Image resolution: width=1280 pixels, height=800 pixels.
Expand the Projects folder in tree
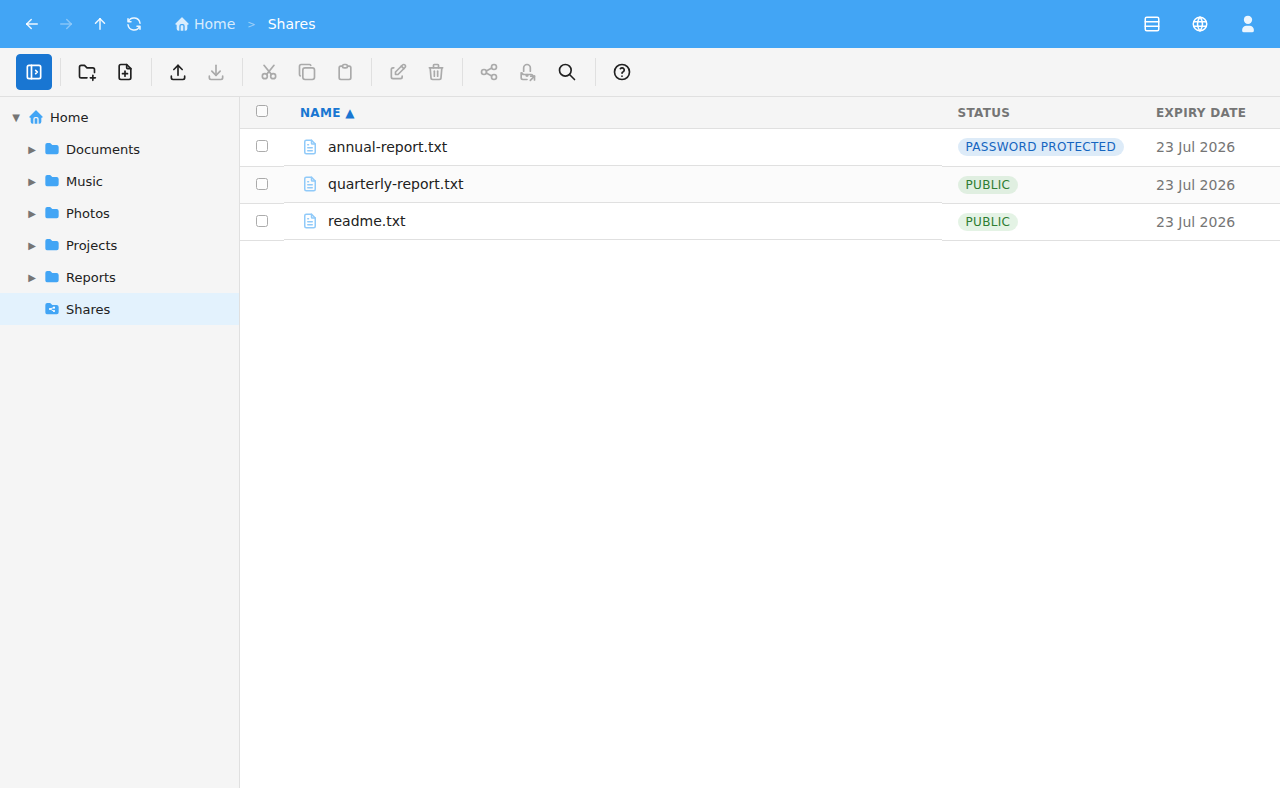(32, 246)
